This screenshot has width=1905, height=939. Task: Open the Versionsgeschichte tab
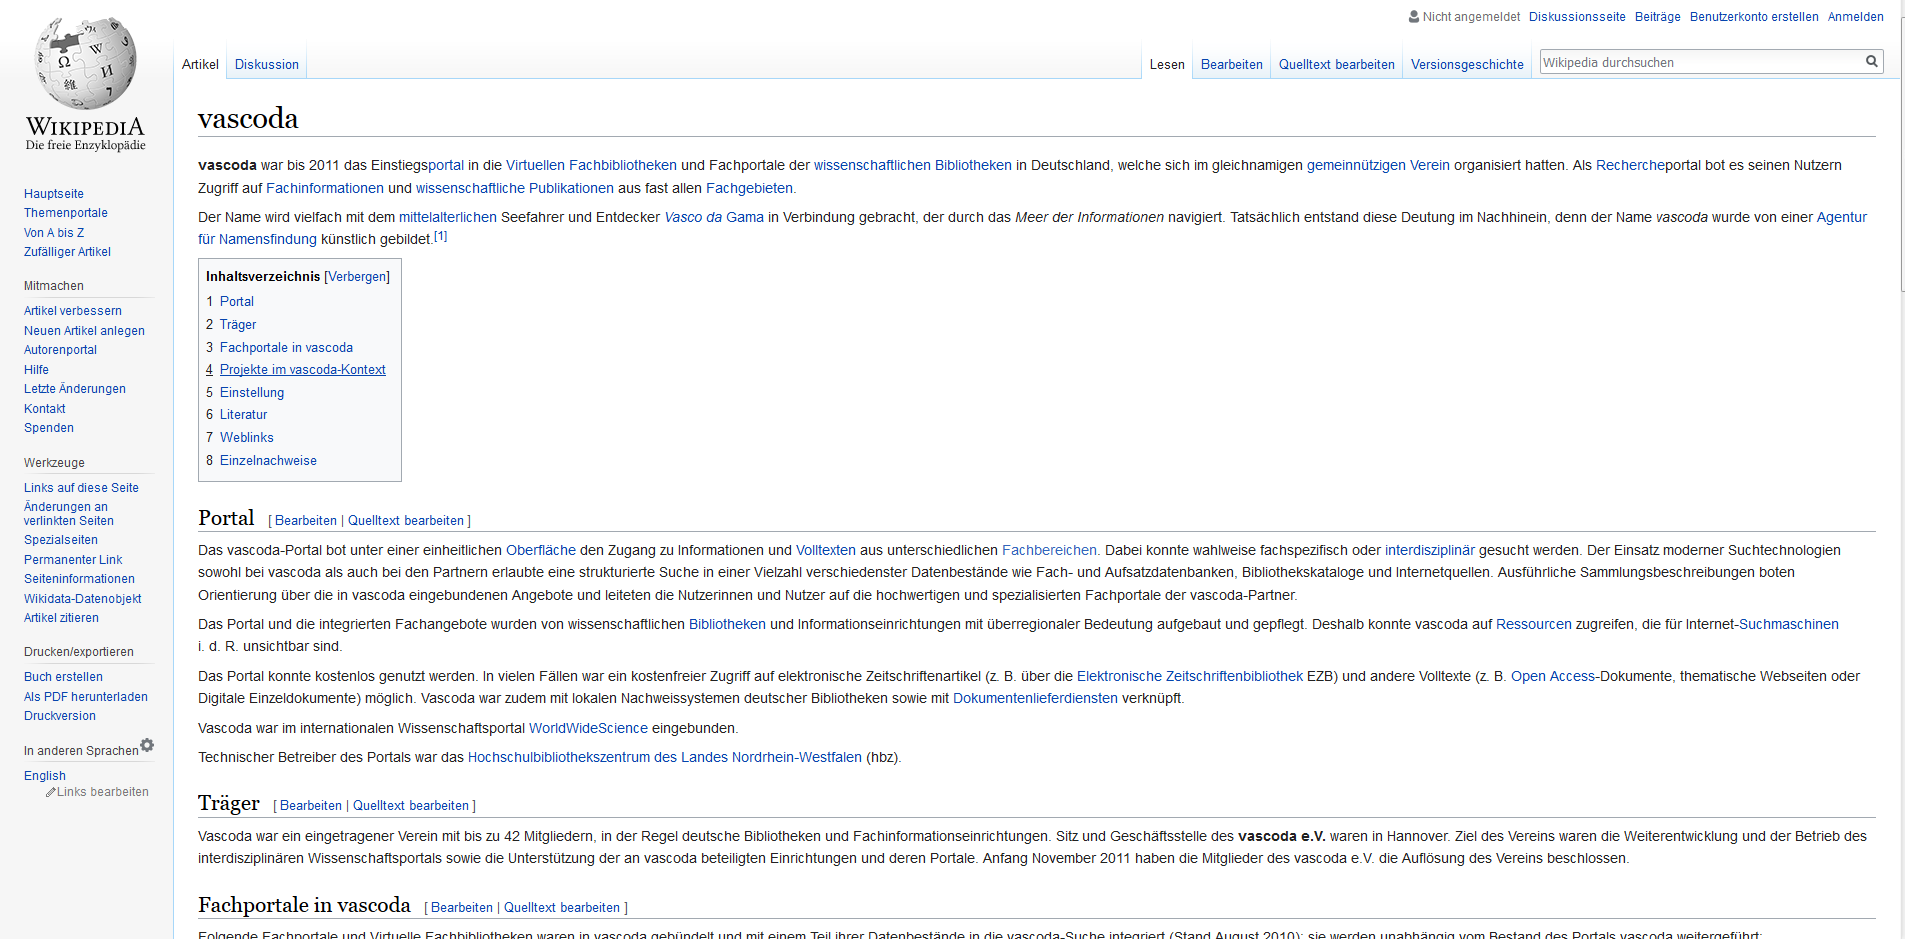[1467, 64]
